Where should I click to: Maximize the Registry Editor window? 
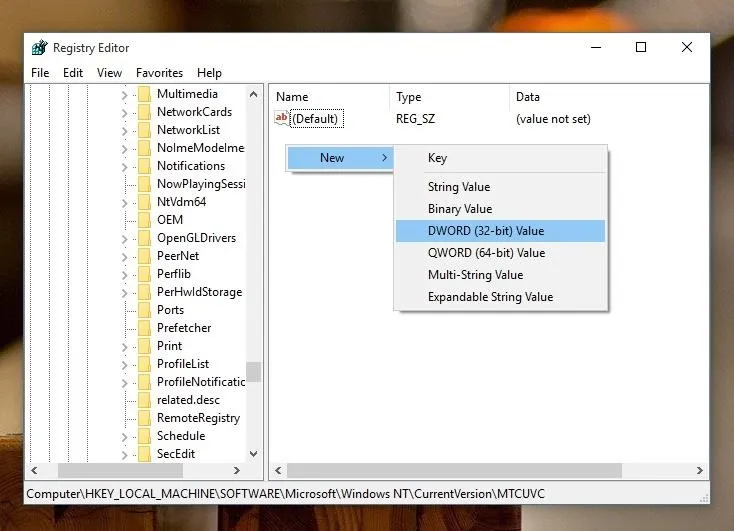[641, 47]
